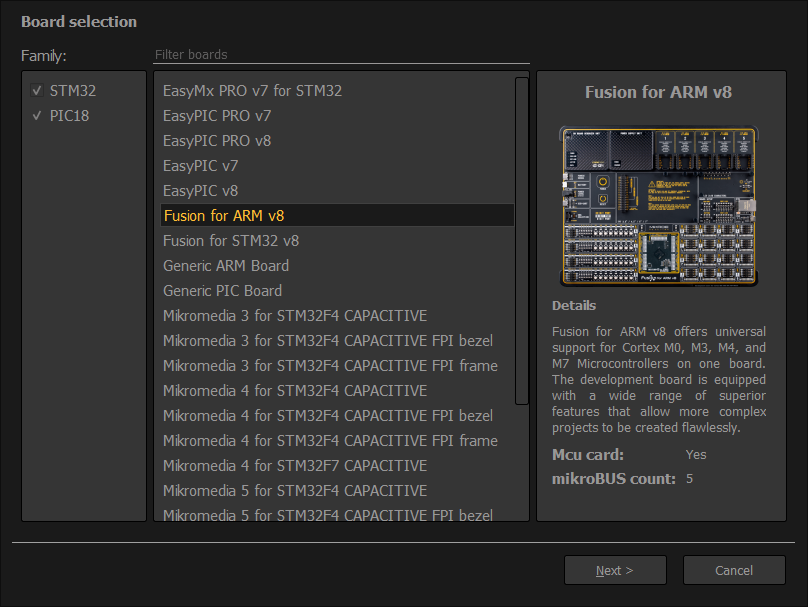
Task: Select Mikromedia 4 for STM32F4 CAPACITIVE FPI bezel
Action: pyautogui.click(x=338, y=416)
